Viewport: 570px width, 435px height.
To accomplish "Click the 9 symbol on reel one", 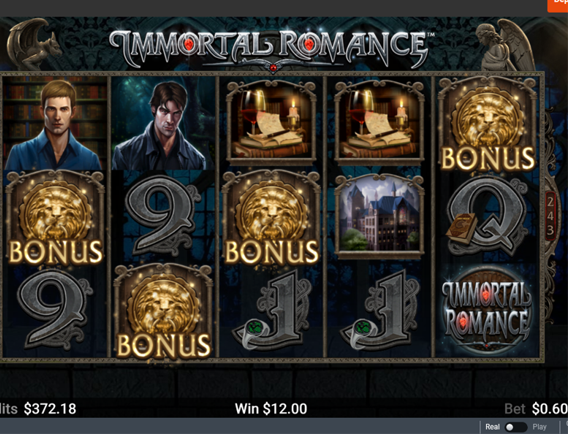I will tap(55, 310).
